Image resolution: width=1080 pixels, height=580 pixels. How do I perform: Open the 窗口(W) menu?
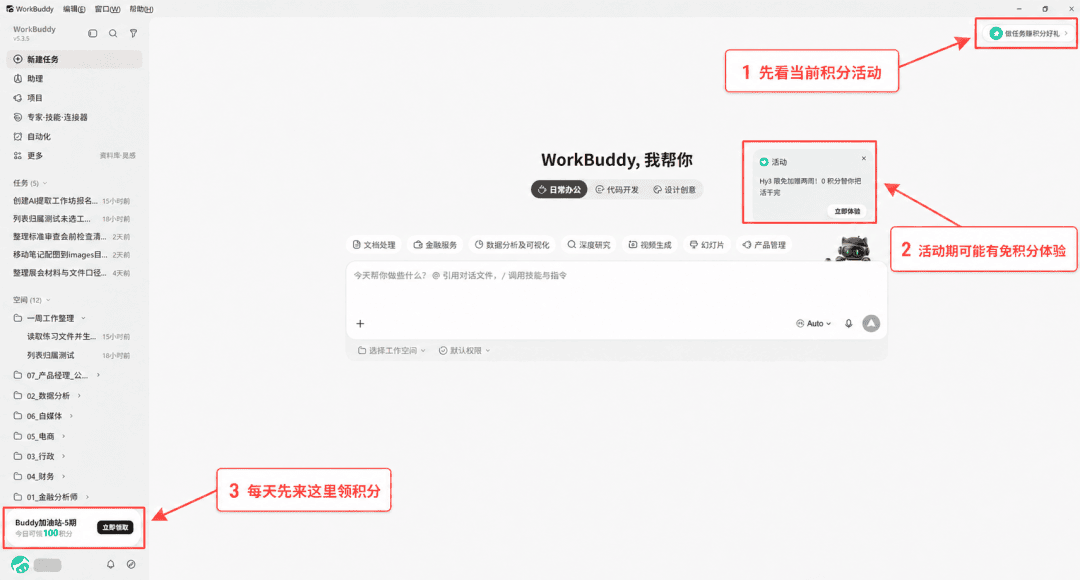pos(107,9)
